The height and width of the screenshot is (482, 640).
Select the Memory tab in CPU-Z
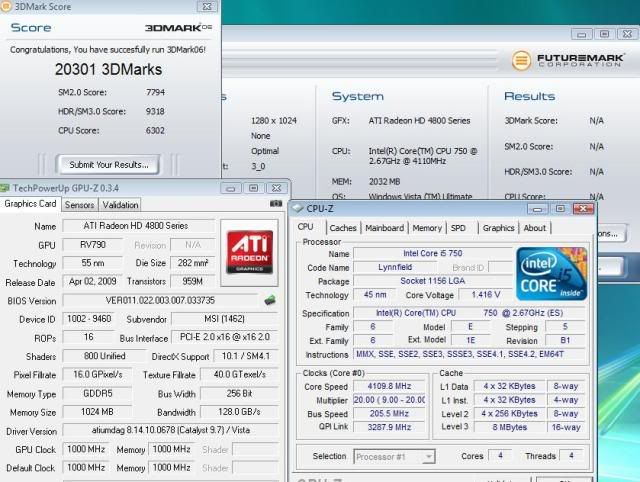[x=427, y=228]
